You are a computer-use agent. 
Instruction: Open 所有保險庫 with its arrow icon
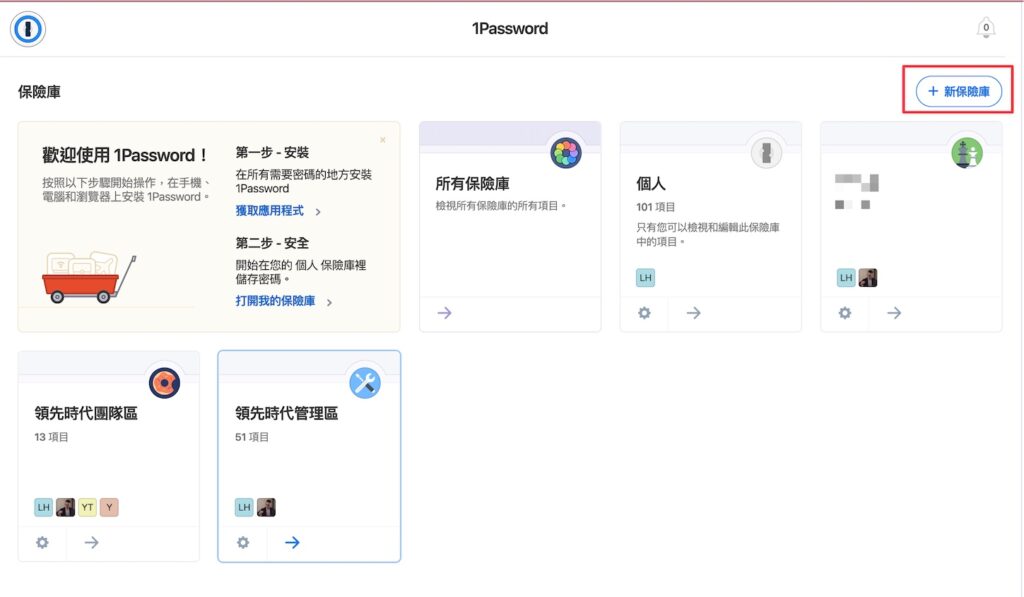445,314
